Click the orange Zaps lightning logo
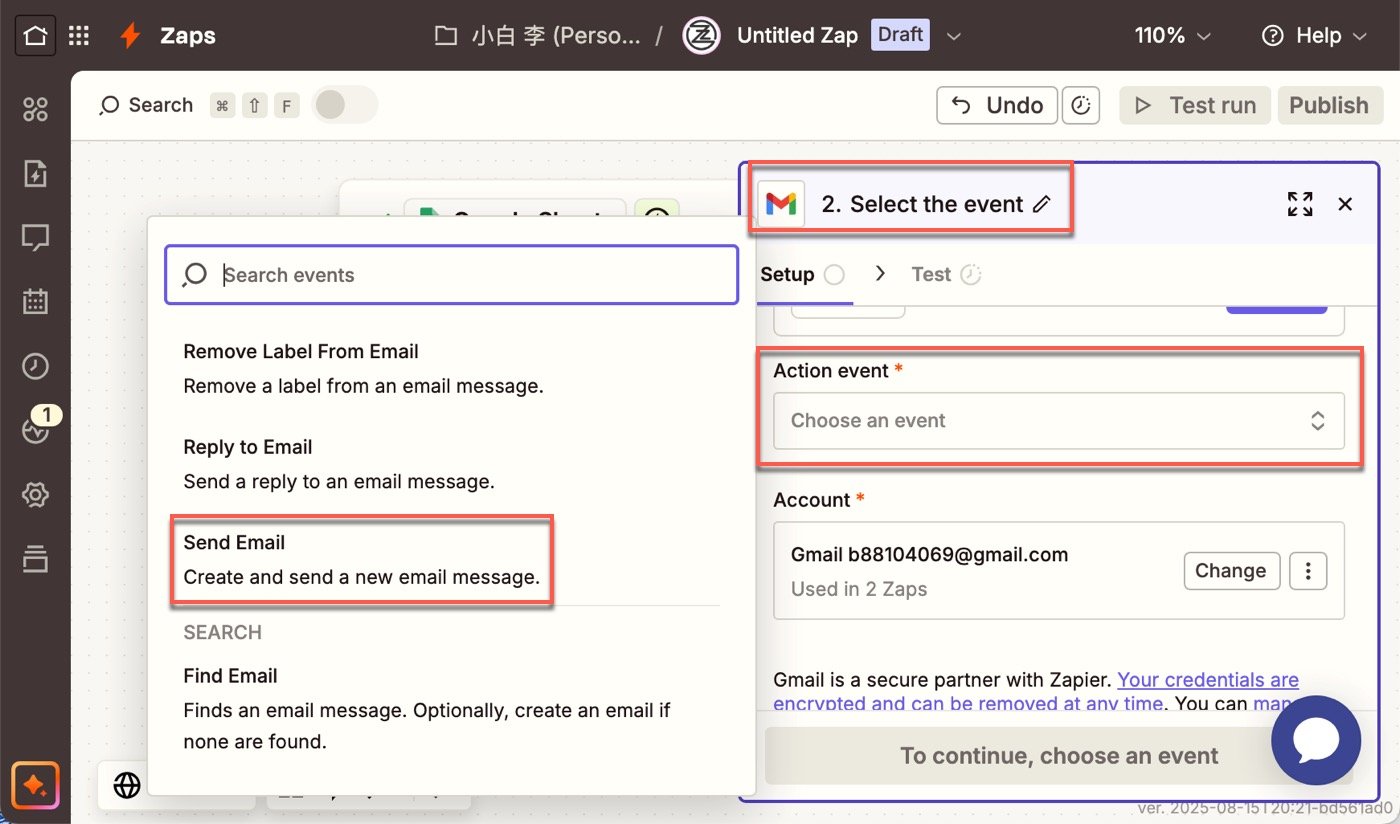Screen dimensions: 1400x824 click(130, 36)
